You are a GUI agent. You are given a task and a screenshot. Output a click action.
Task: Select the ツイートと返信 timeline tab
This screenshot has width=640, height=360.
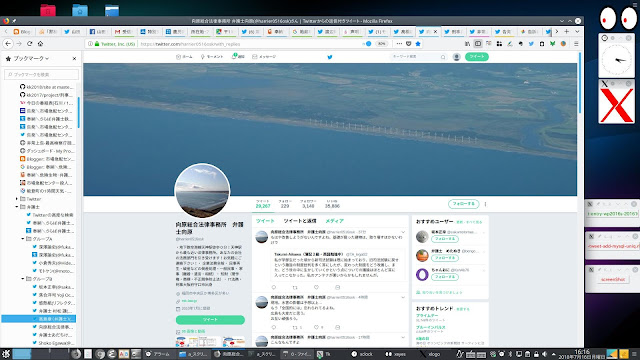click(x=300, y=221)
